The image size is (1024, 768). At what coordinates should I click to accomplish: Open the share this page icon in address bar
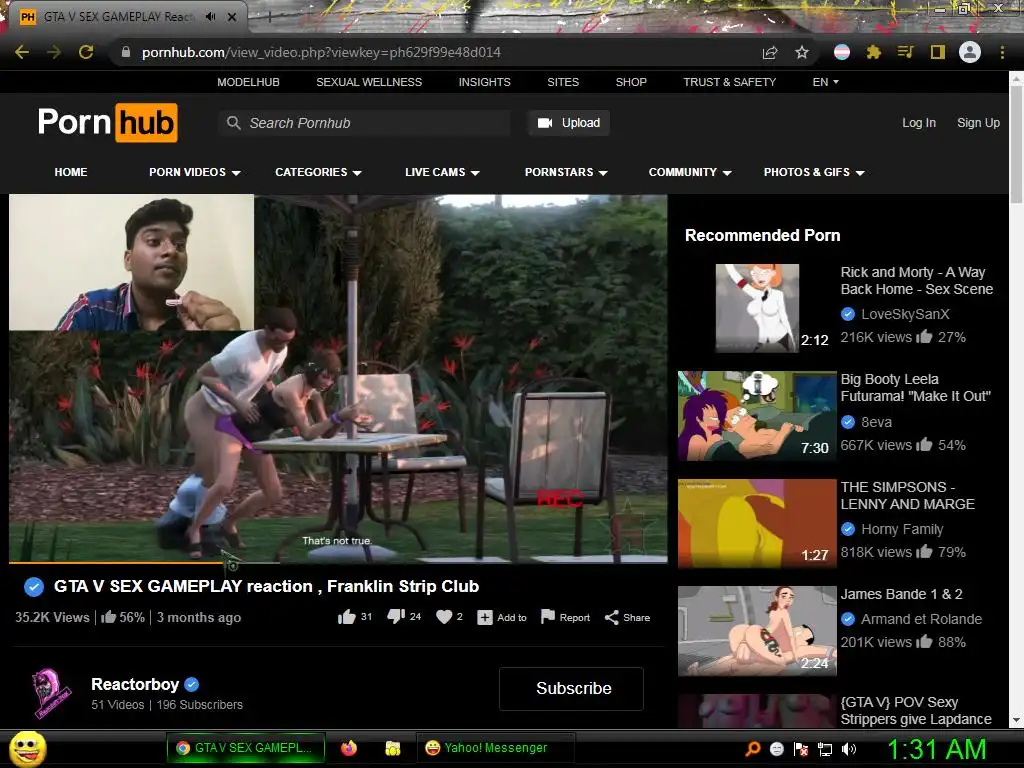click(770, 52)
